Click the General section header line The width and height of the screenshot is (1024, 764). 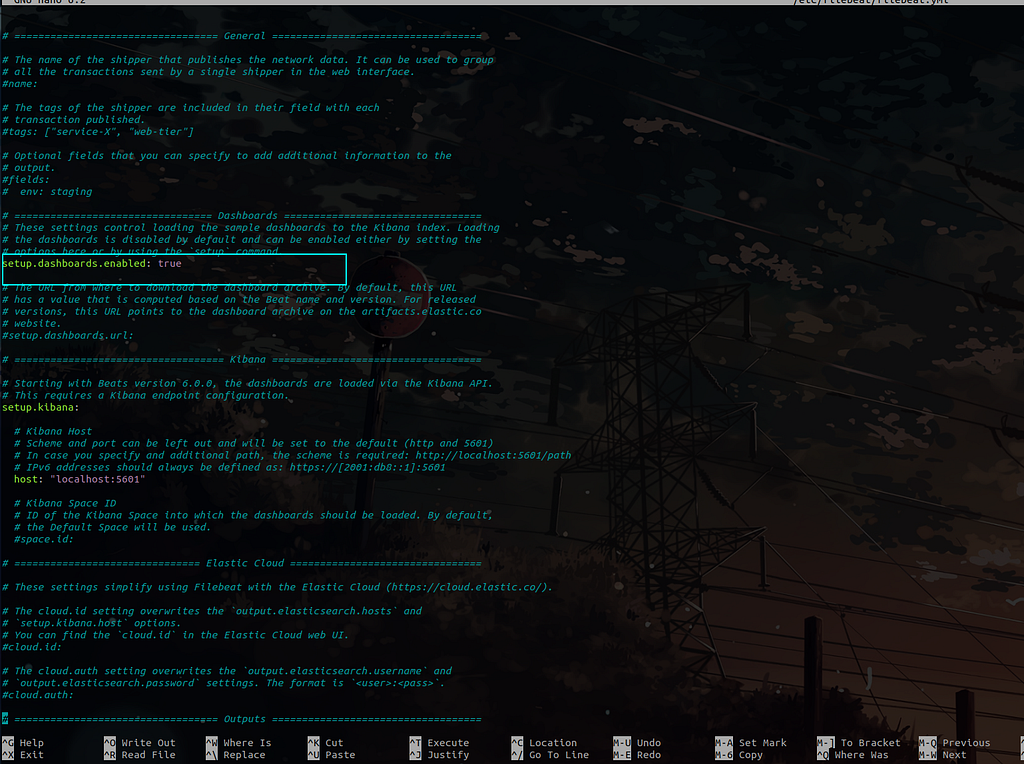point(242,36)
